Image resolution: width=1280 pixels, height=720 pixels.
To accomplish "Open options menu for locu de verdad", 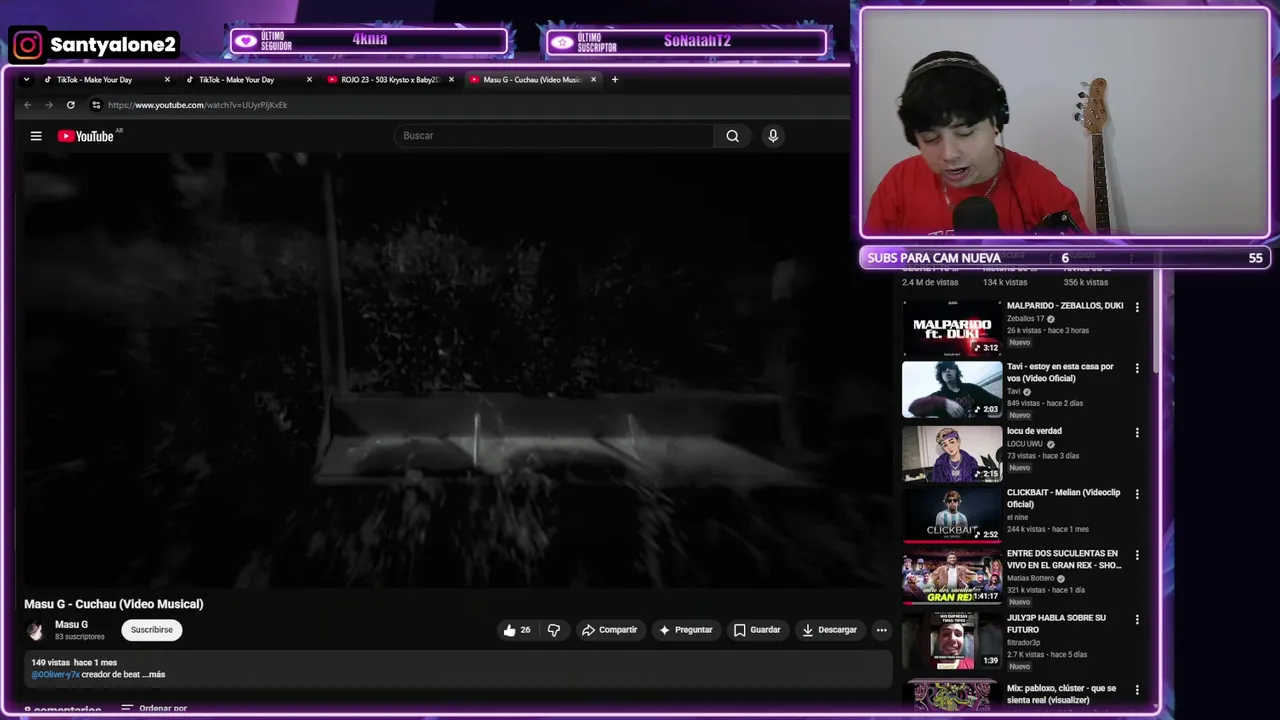I will coord(1137,433).
